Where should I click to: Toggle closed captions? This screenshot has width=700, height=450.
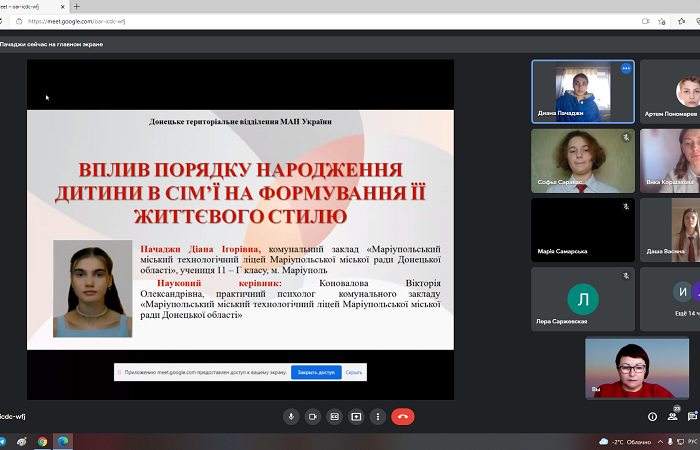(334, 416)
